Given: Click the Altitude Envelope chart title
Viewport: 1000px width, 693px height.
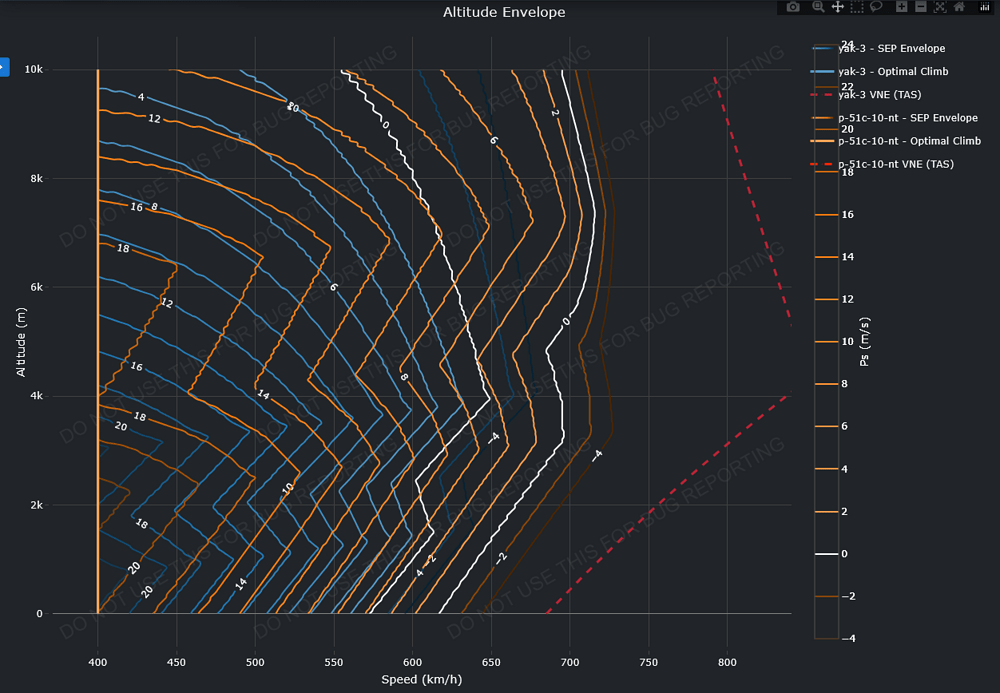Looking at the screenshot, I should pyautogui.click(x=504, y=13).
